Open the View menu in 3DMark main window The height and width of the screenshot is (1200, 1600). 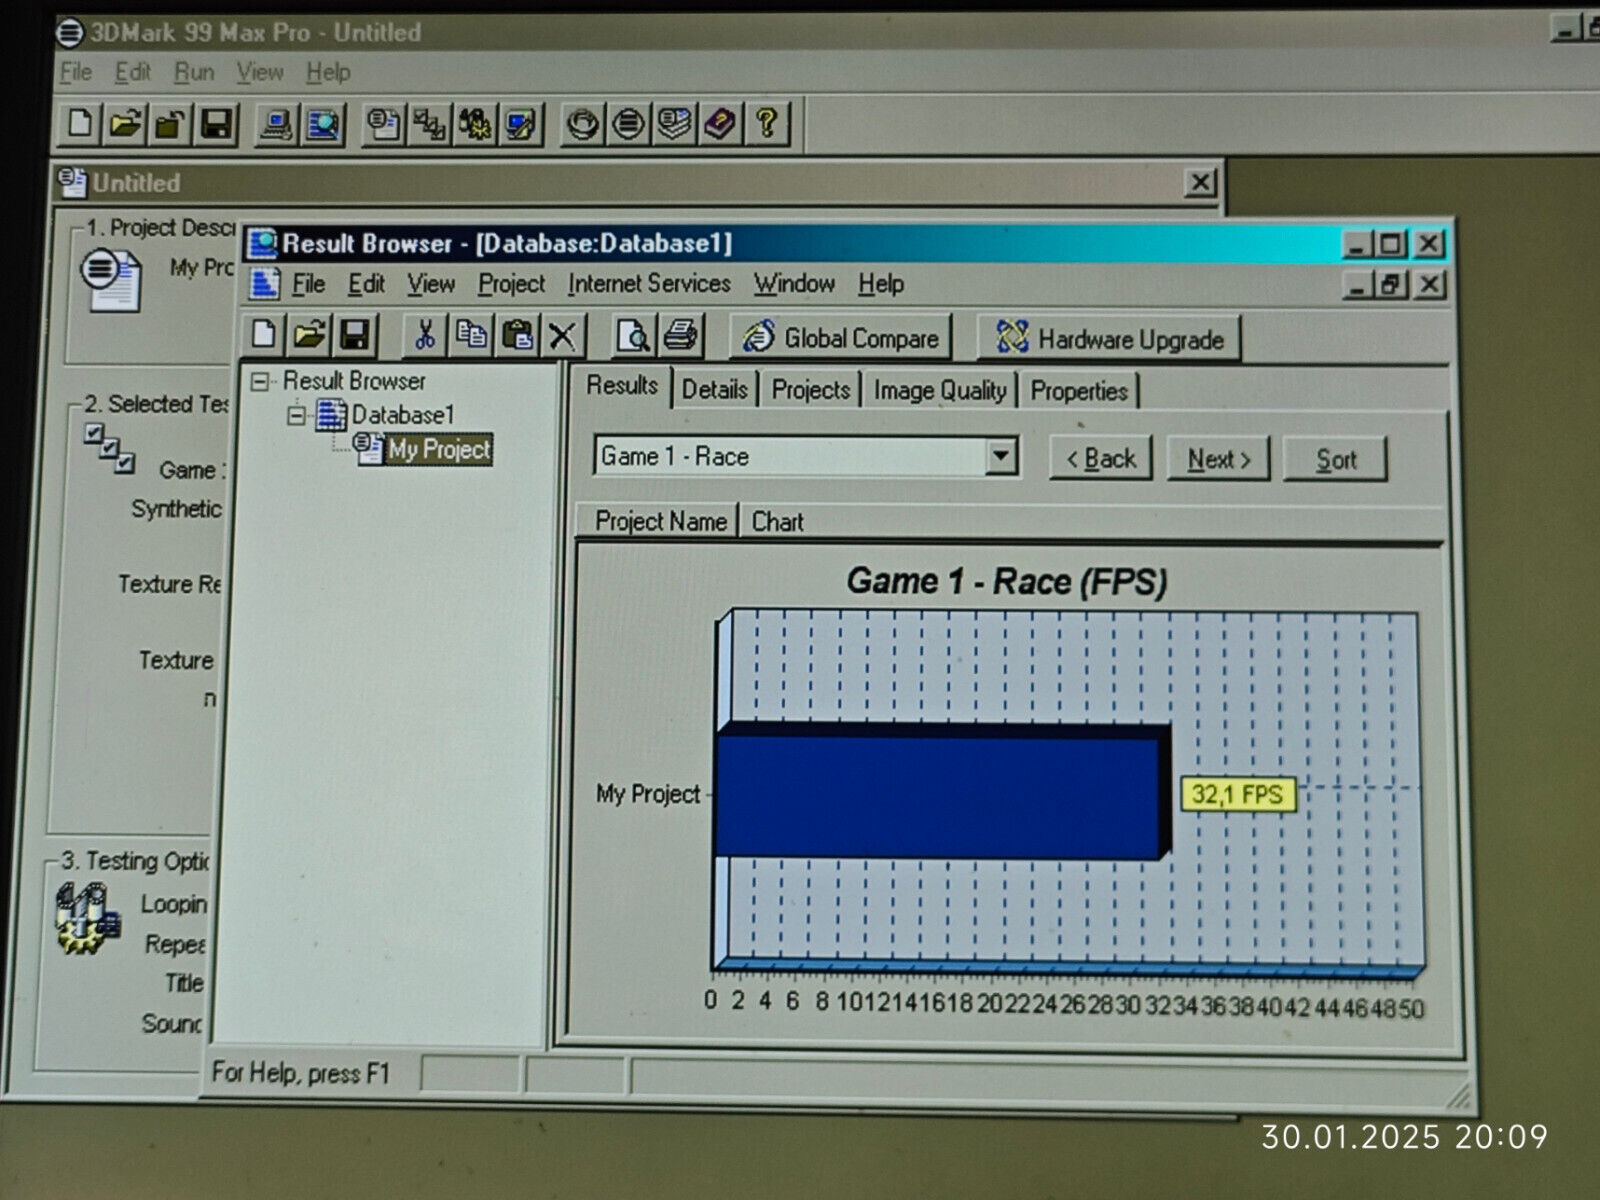click(259, 72)
